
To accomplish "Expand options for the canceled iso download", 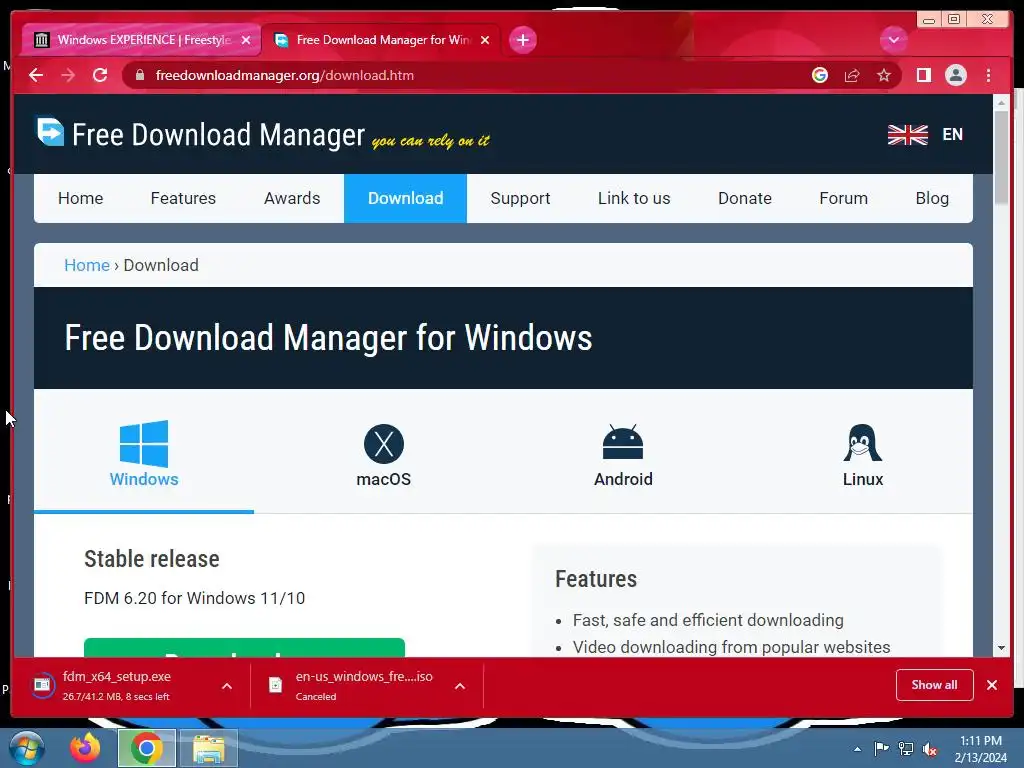I will [x=460, y=686].
